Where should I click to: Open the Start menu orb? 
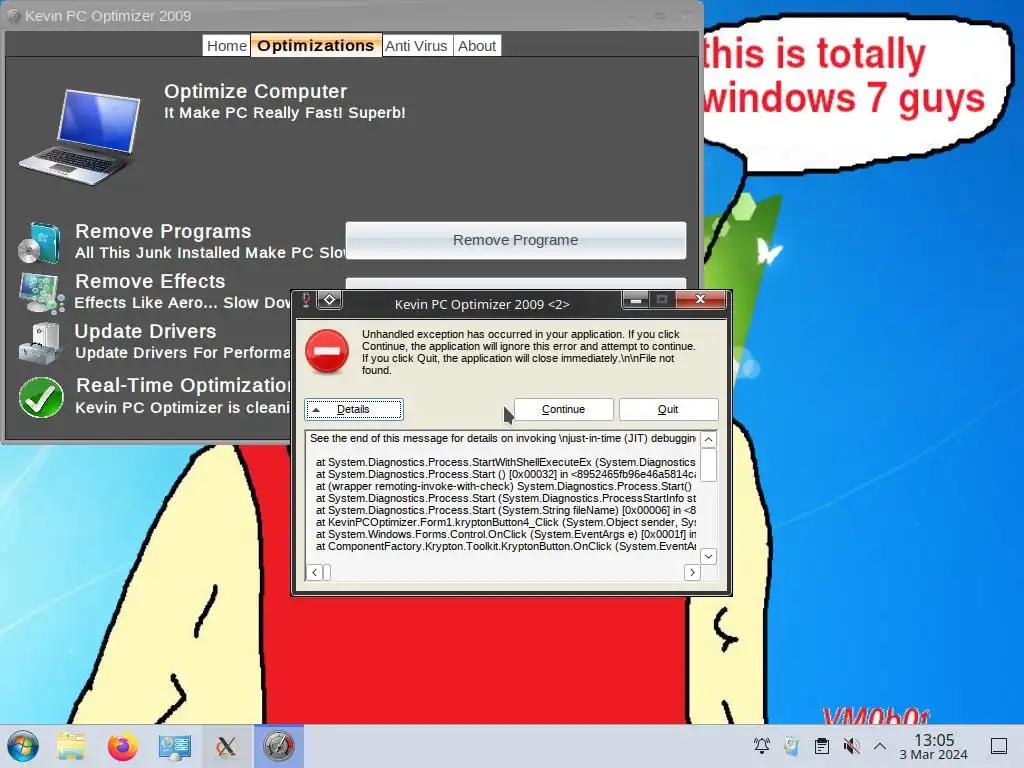click(x=23, y=746)
